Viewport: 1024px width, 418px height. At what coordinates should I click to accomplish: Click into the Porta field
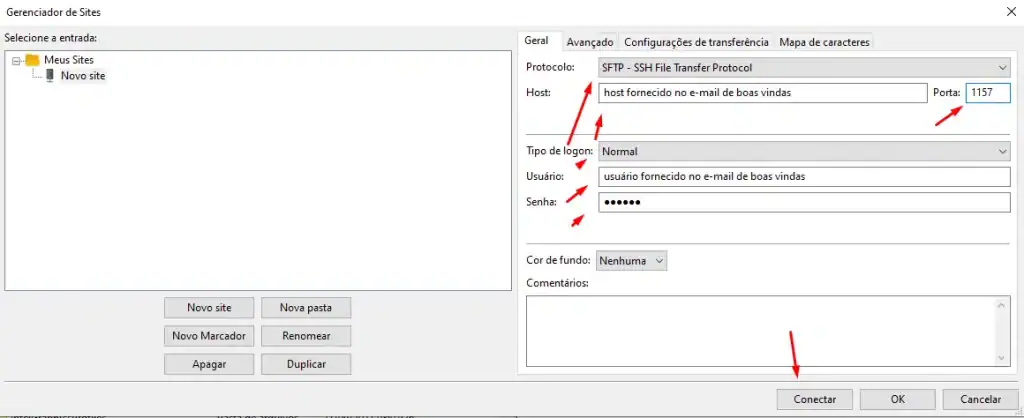coord(987,93)
